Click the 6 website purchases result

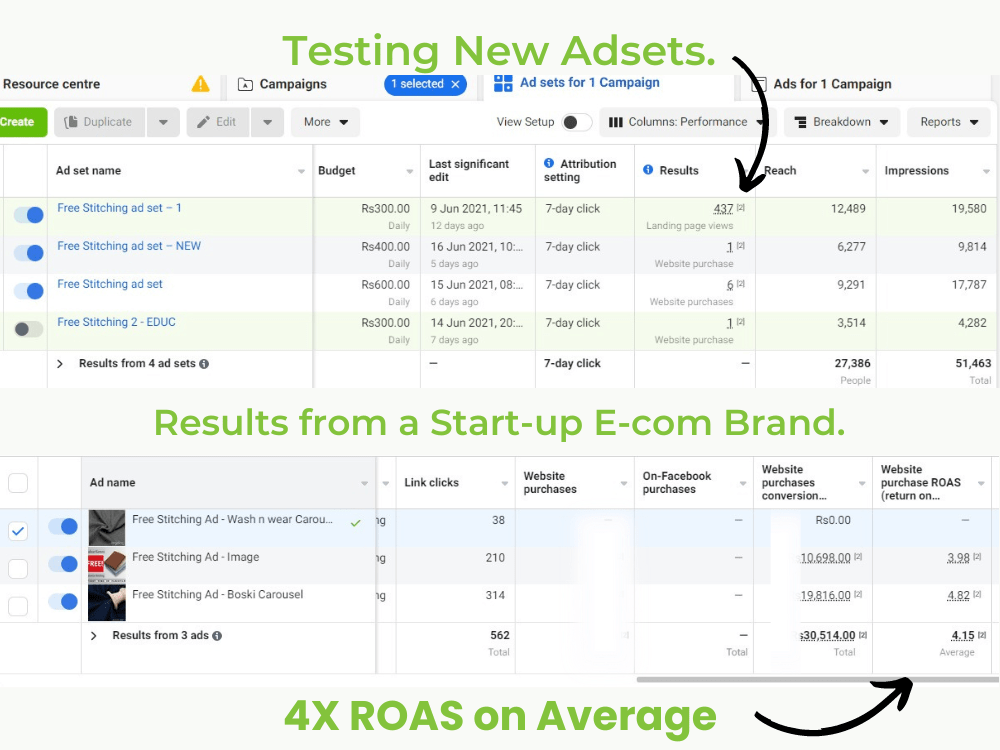730,285
